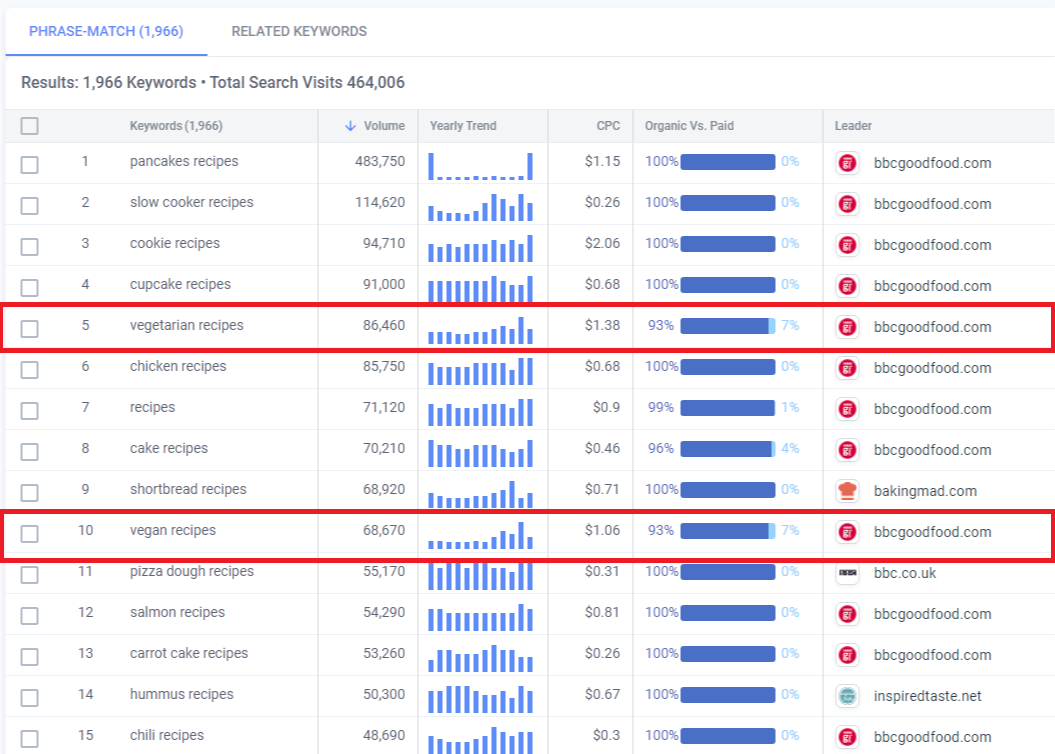1055x754 pixels.
Task: Click the bbcgoodfood icon in chili recipes row
Action: 847,737
